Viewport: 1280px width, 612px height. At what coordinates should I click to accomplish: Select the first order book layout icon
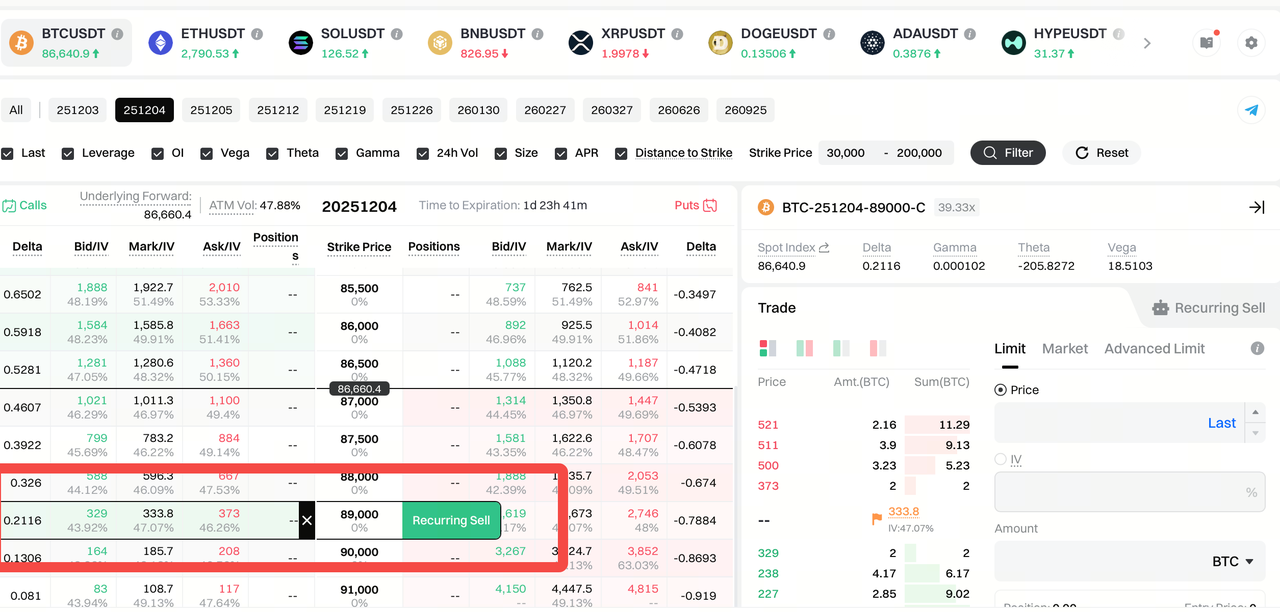(768, 348)
